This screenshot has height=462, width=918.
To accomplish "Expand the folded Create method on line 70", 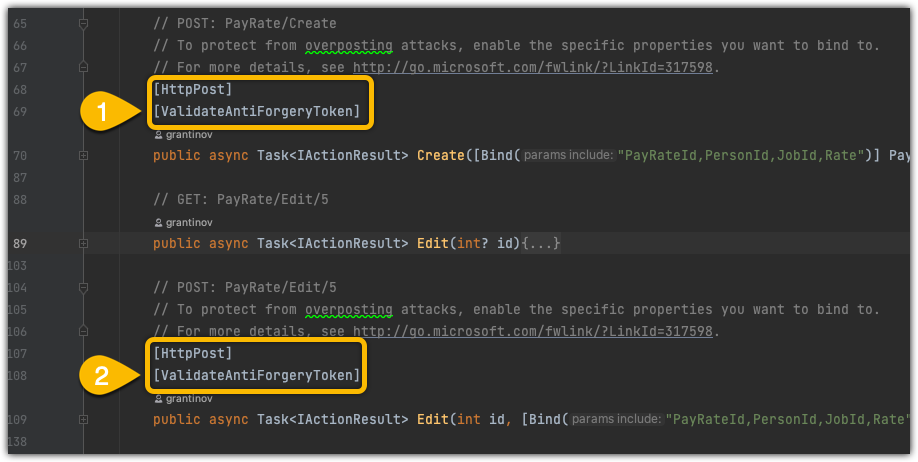I will (x=83, y=156).
